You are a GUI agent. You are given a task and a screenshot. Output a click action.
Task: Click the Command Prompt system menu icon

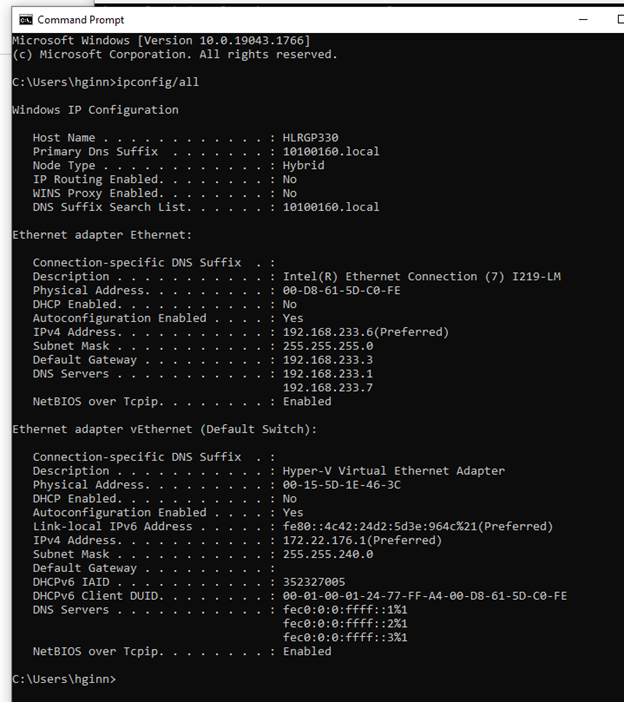25,19
